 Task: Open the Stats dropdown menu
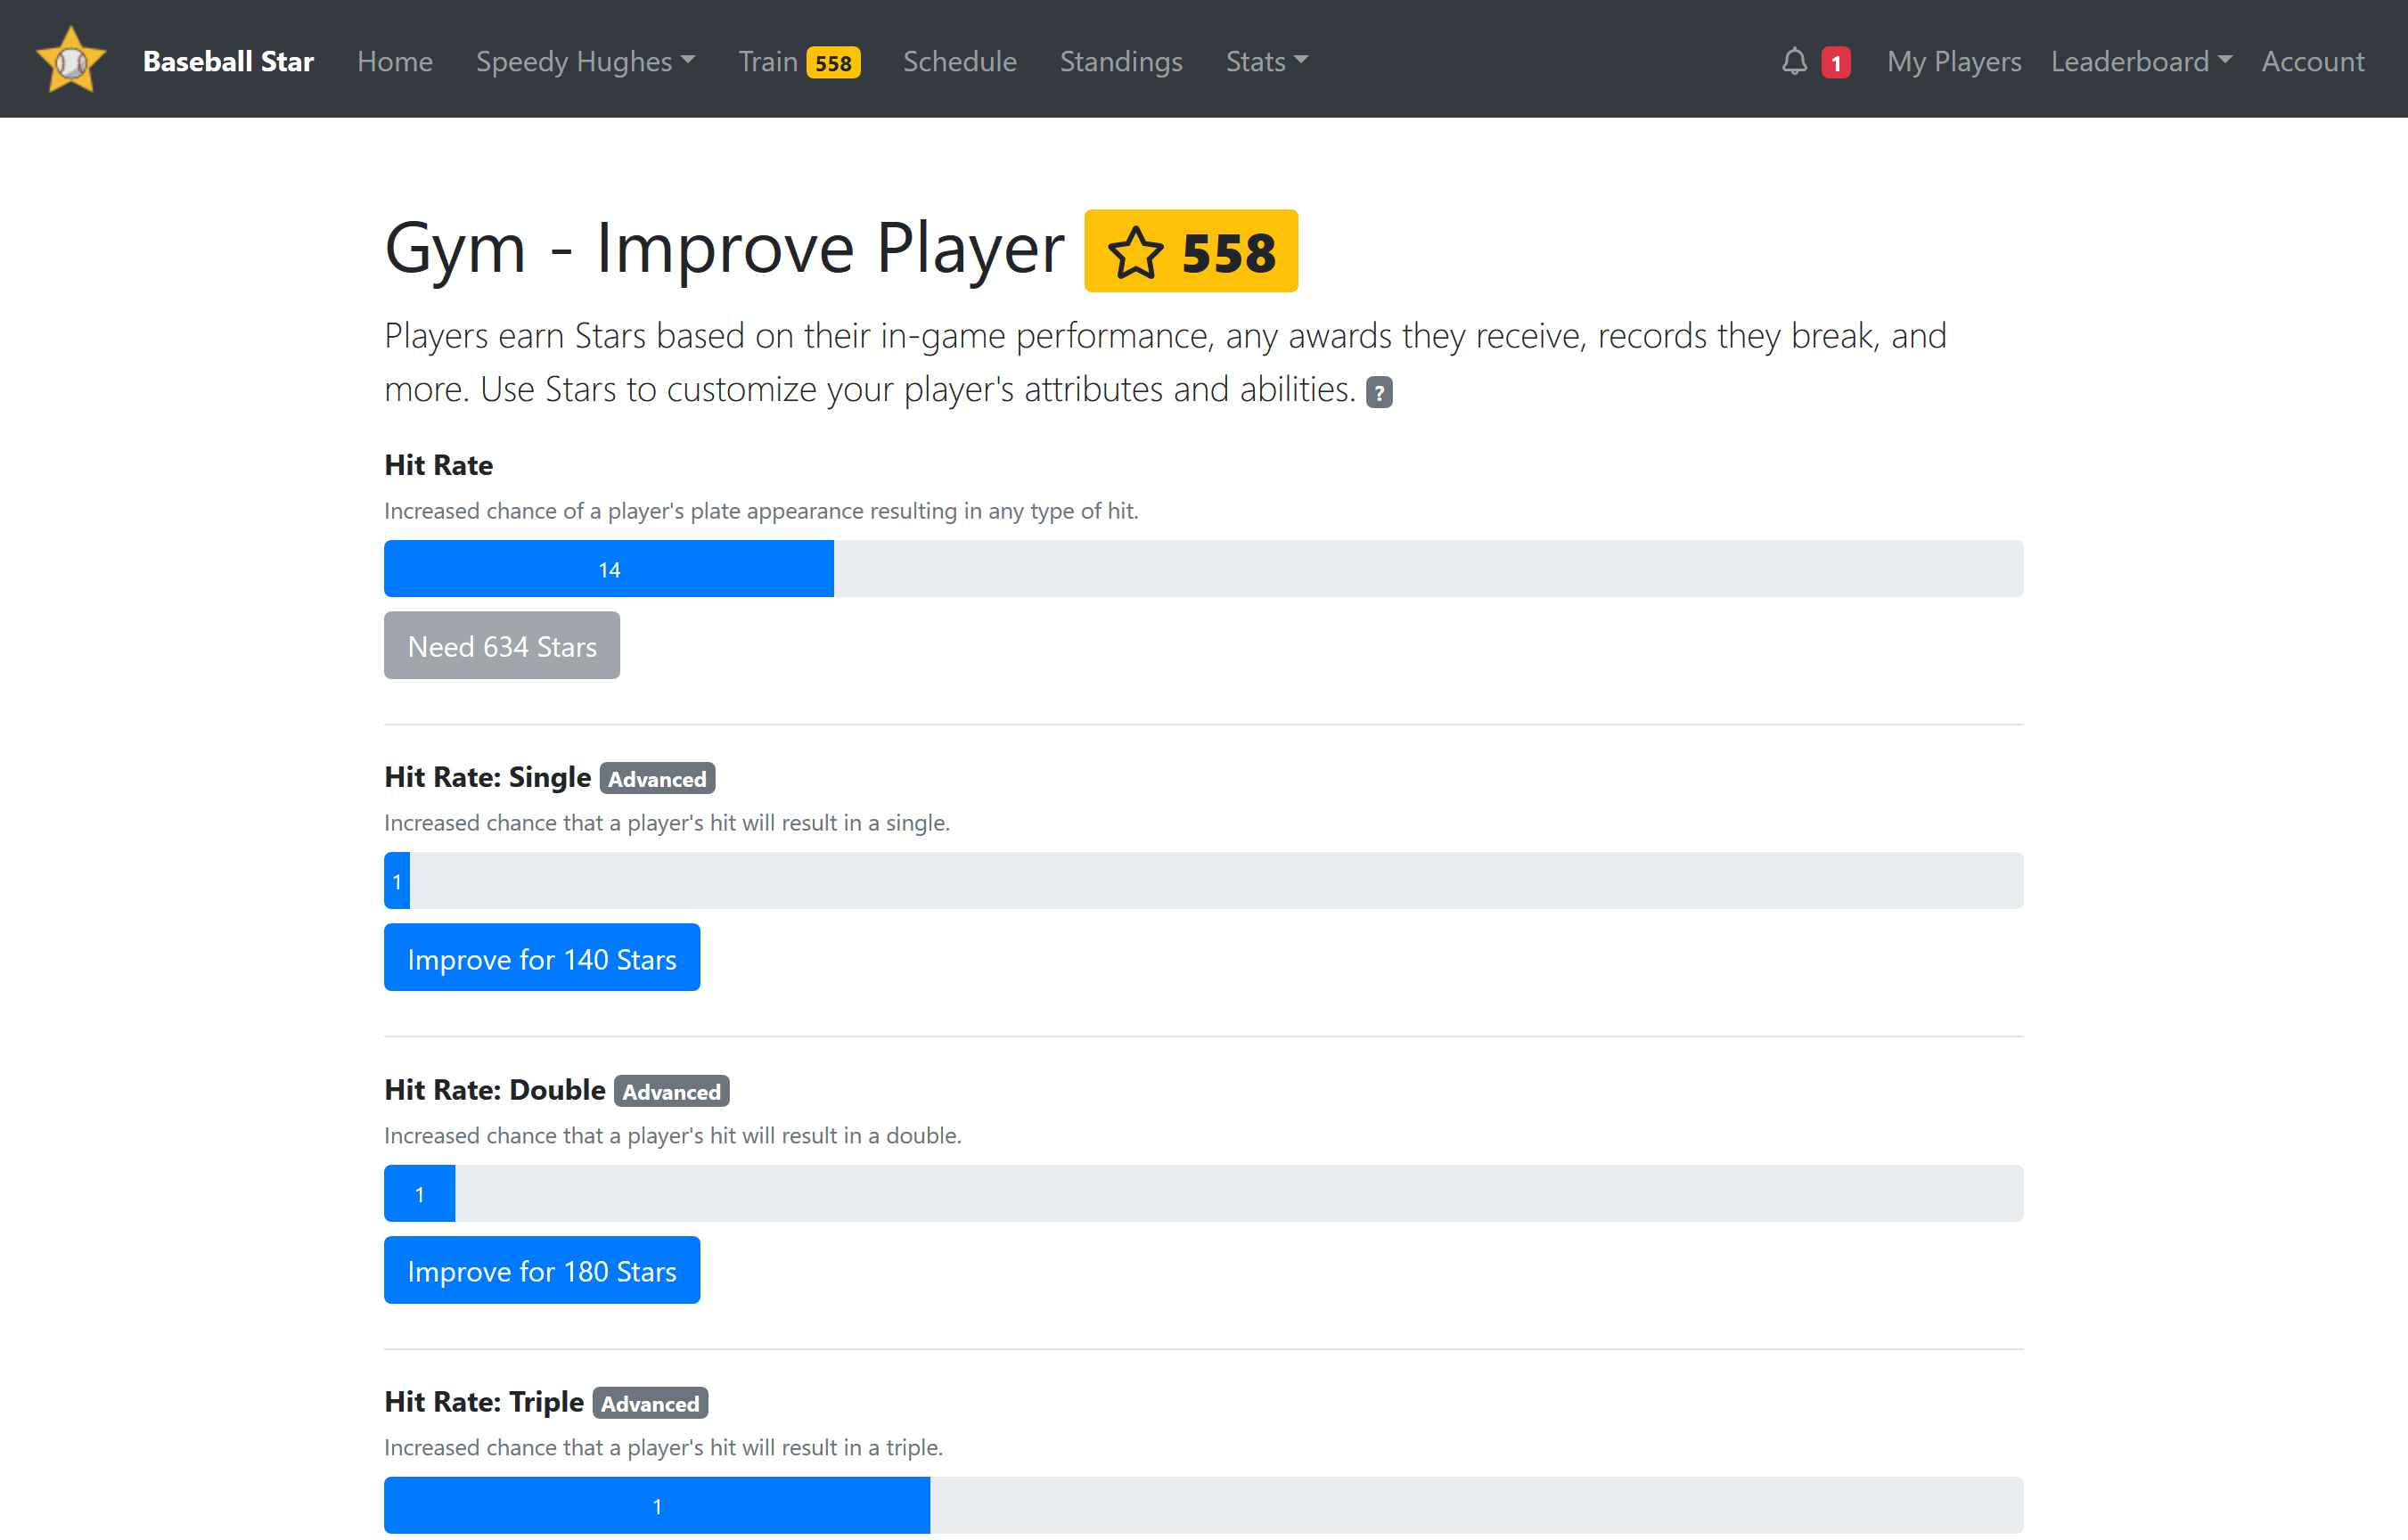tap(1266, 61)
